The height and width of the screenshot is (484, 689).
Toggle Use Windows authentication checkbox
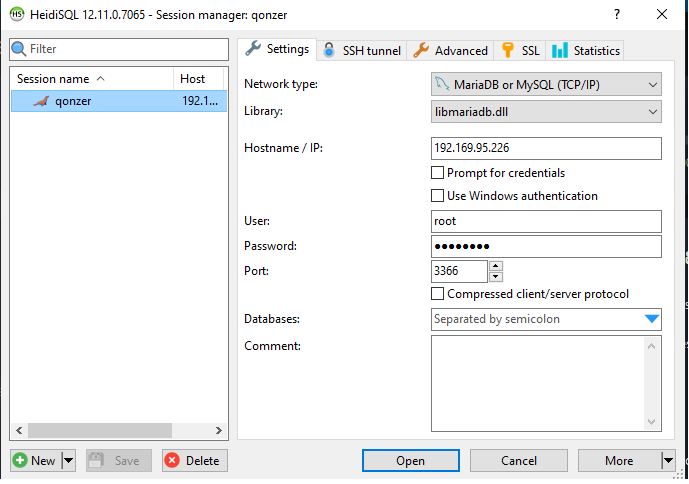pos(437,196)
